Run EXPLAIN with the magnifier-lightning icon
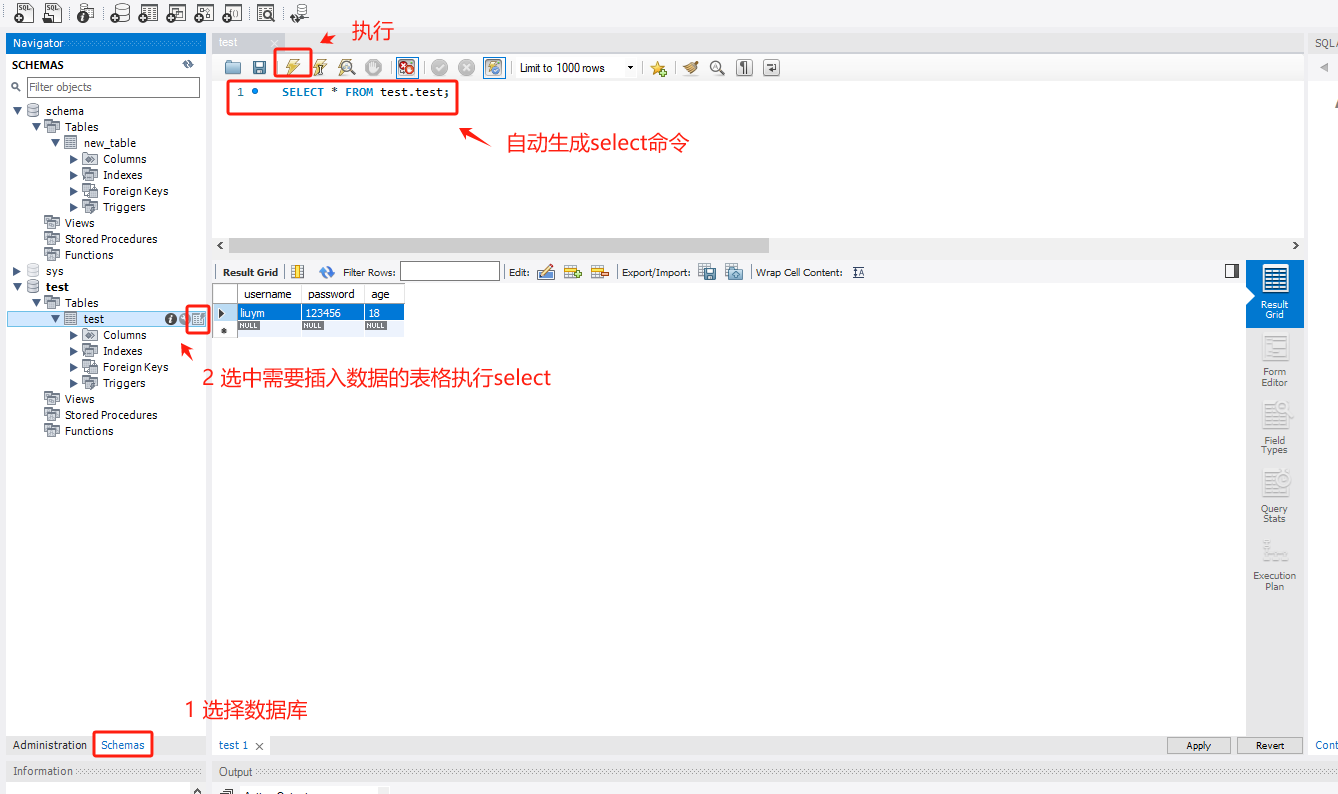The width and height of the screenshot is (1338, 794). [x=346, y=67]
